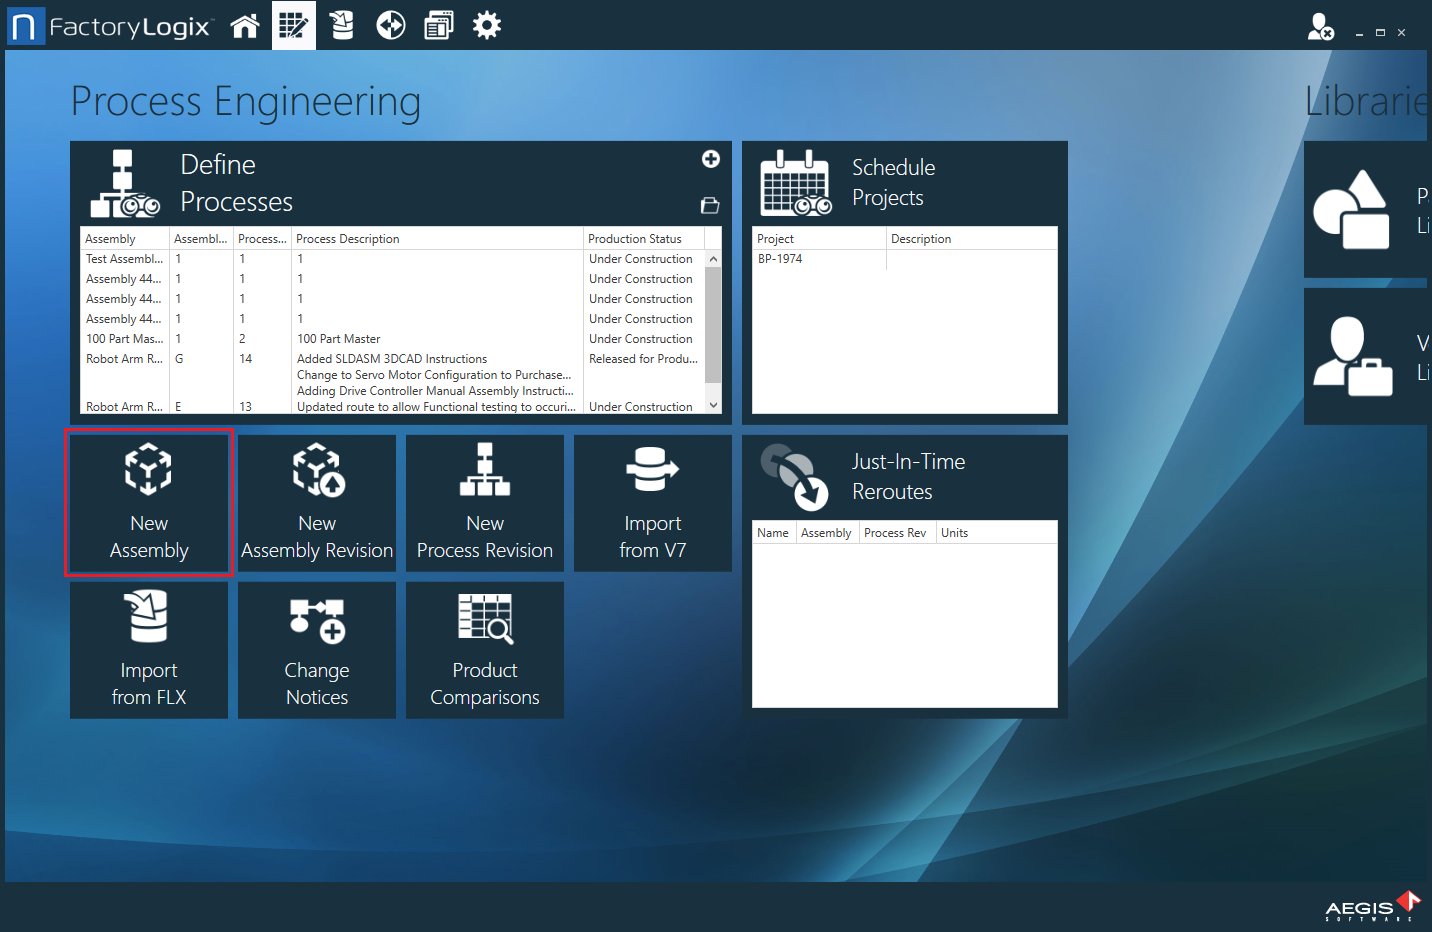Open the New Process Revision tile

[x=485, y=503]
